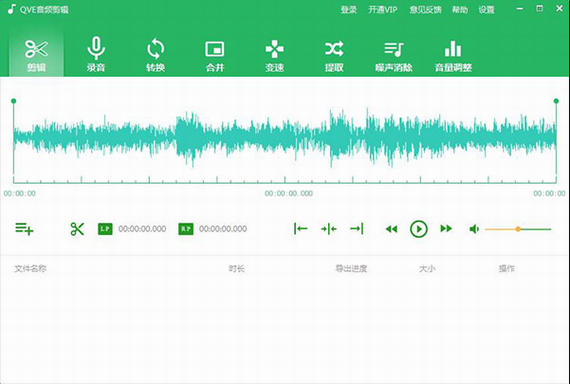Click the right point time field
Screen dimensions: 570x384
click(223, 229)
